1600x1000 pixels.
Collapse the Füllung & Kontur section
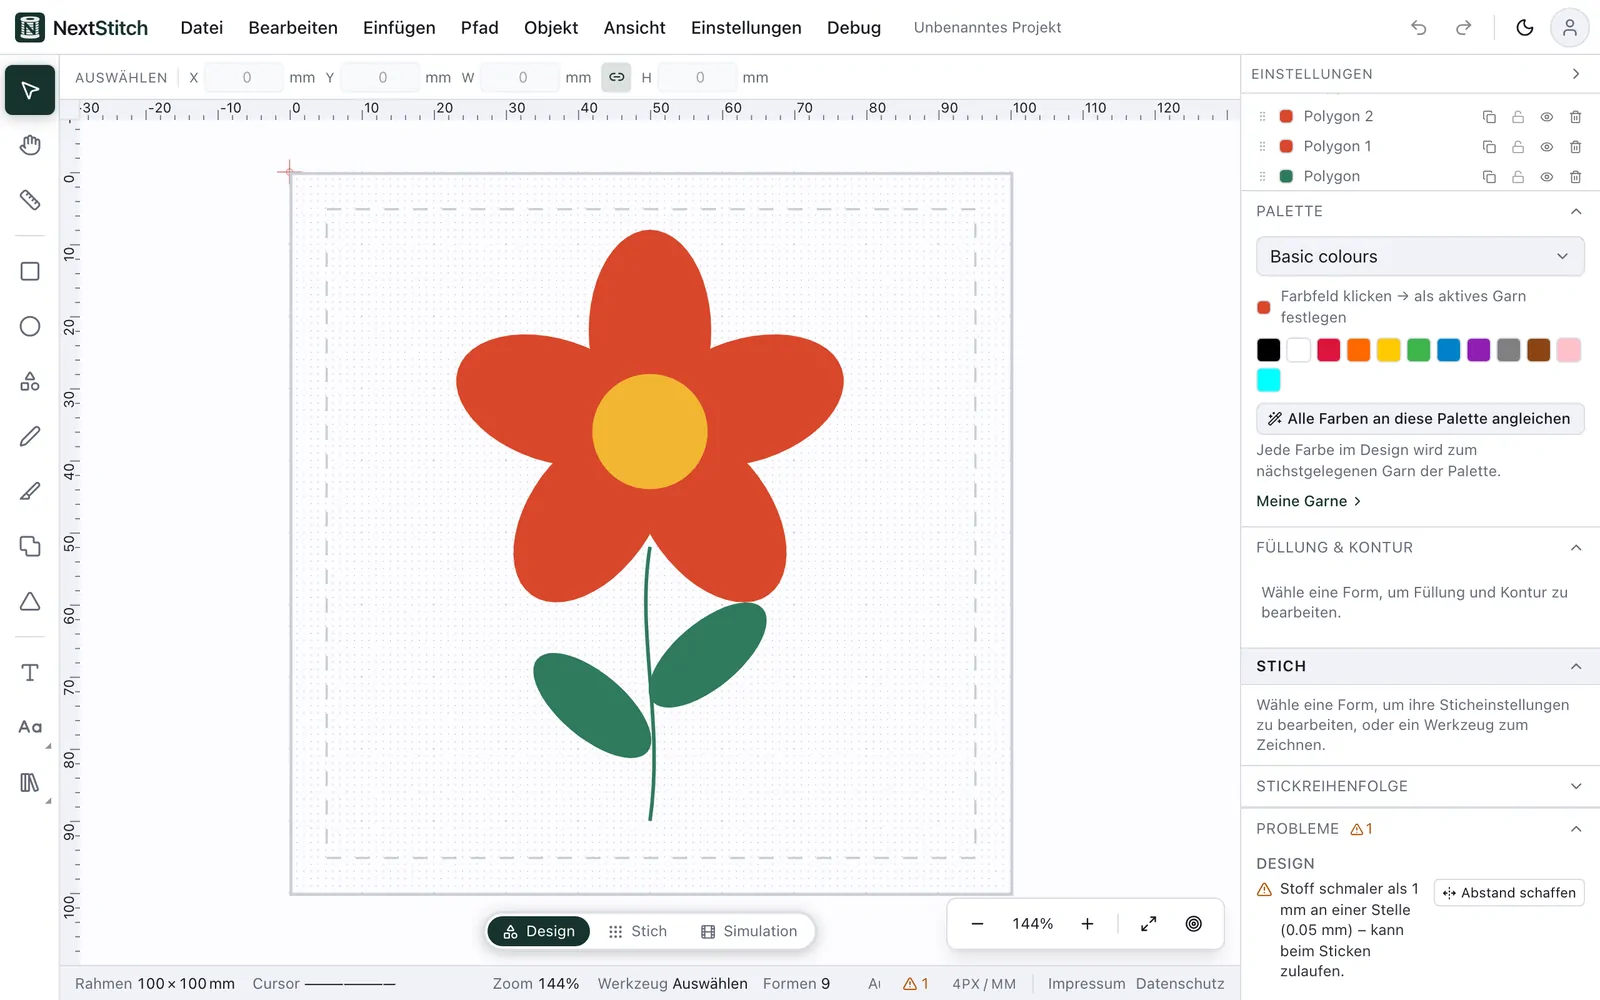point(1575,547)
